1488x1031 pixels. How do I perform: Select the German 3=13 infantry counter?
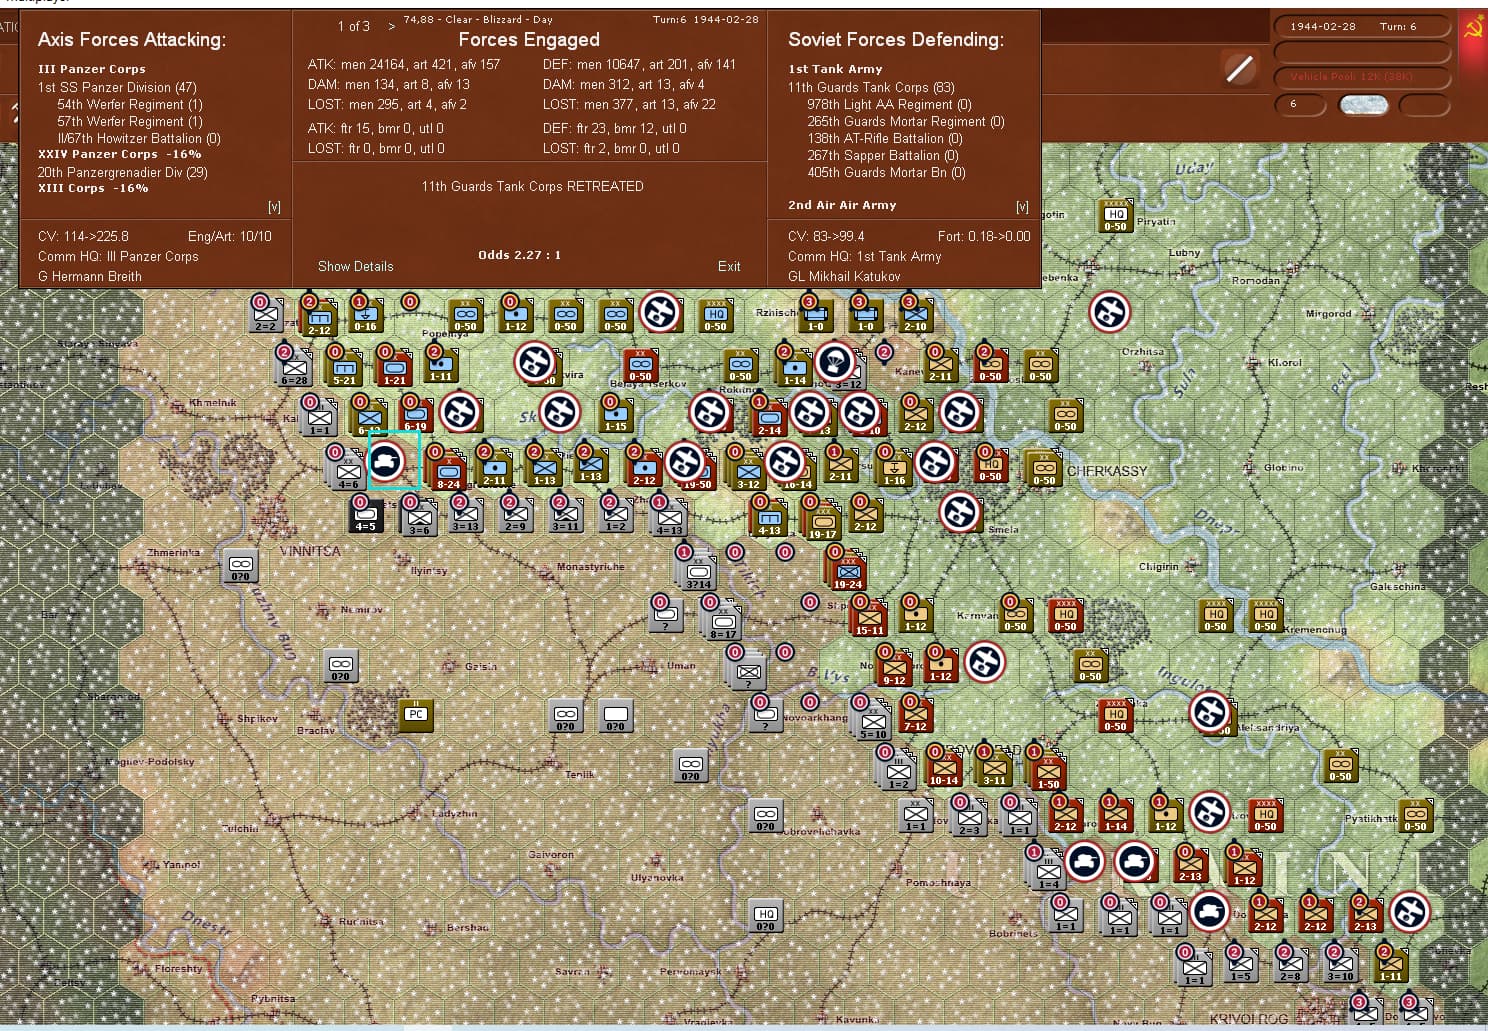465,514
